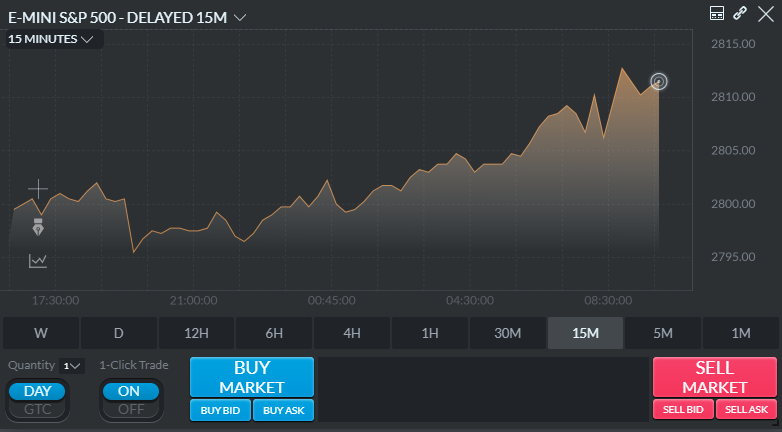The height and width of the screenshot is (432, 782).
Task: Click the 1-Click Trade label
Action: [134, 365]
